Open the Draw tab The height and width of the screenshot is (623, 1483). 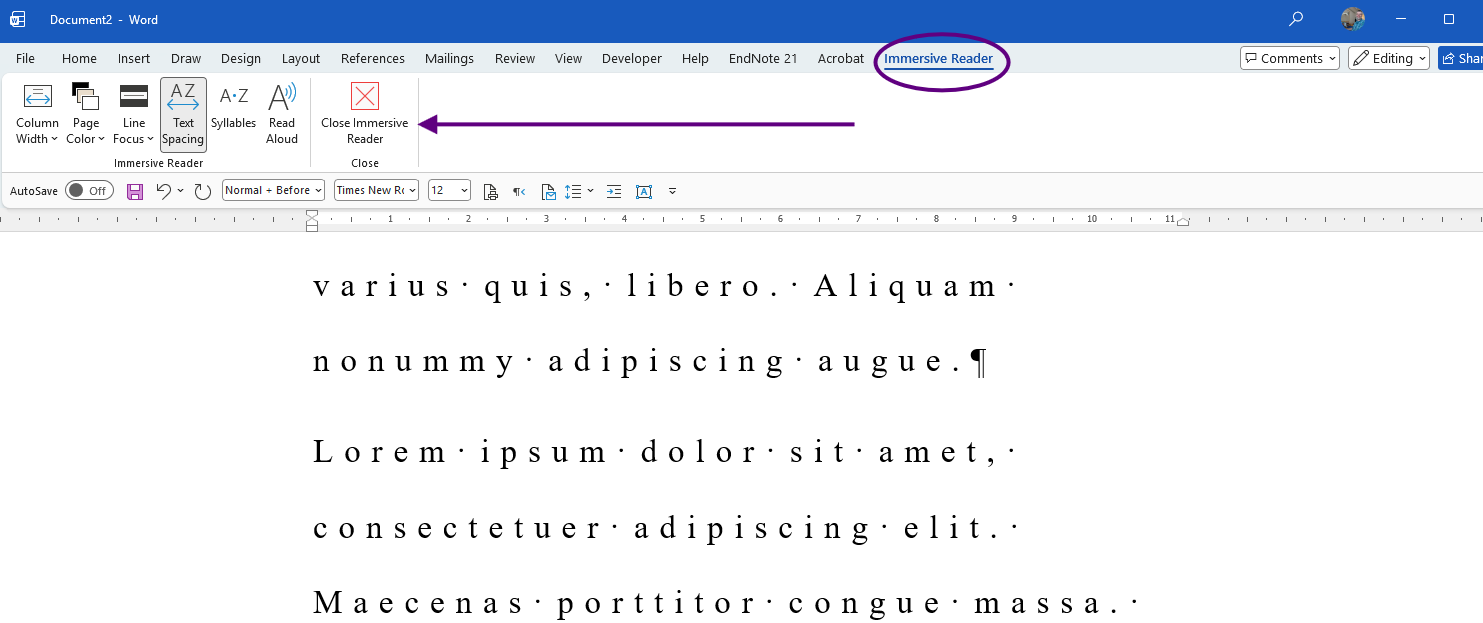coord(186,58)
